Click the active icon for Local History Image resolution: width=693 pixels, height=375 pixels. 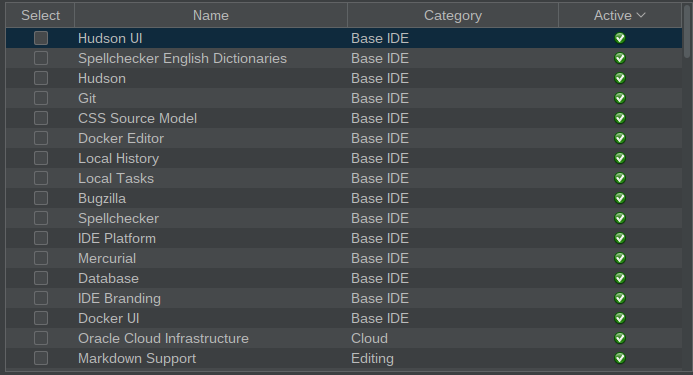click(620, 158)
